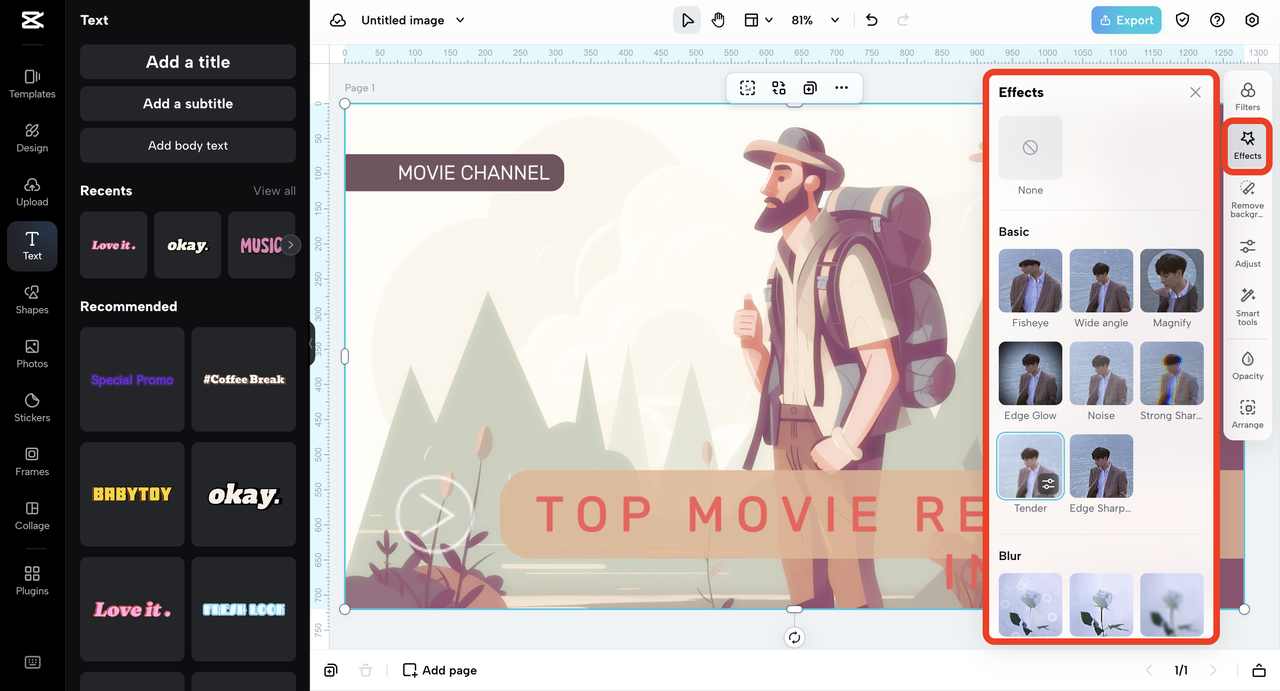Open the Opacity settings
The image size is (1280, 691).
tap(1247, 365)
